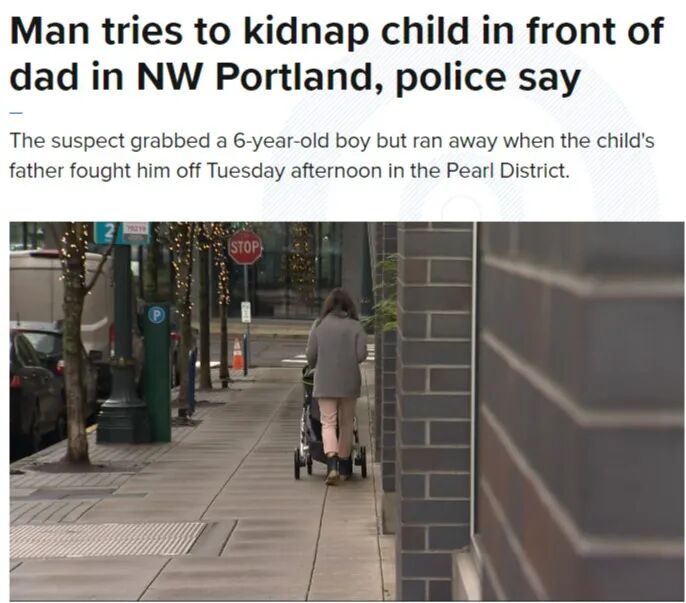Click the small white sign below the STOP sign
686x603 pixels.
click(246, 312)
